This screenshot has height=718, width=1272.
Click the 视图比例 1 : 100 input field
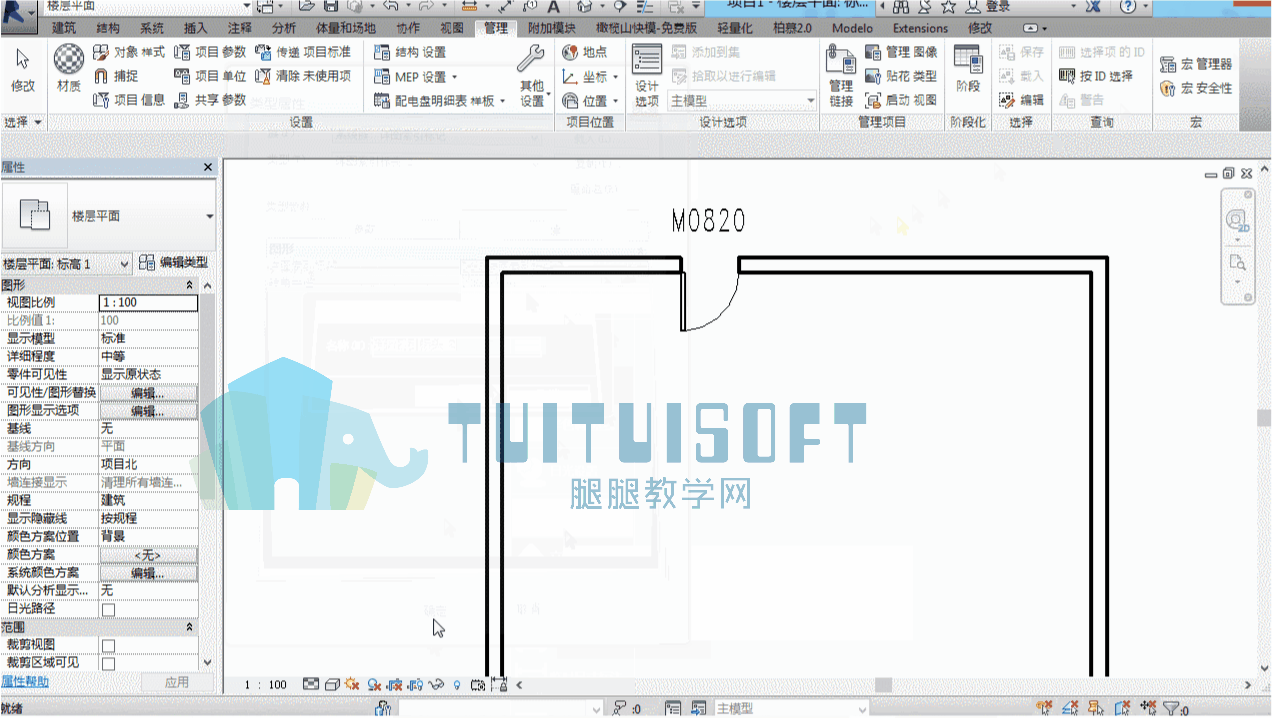pos(148,303)
